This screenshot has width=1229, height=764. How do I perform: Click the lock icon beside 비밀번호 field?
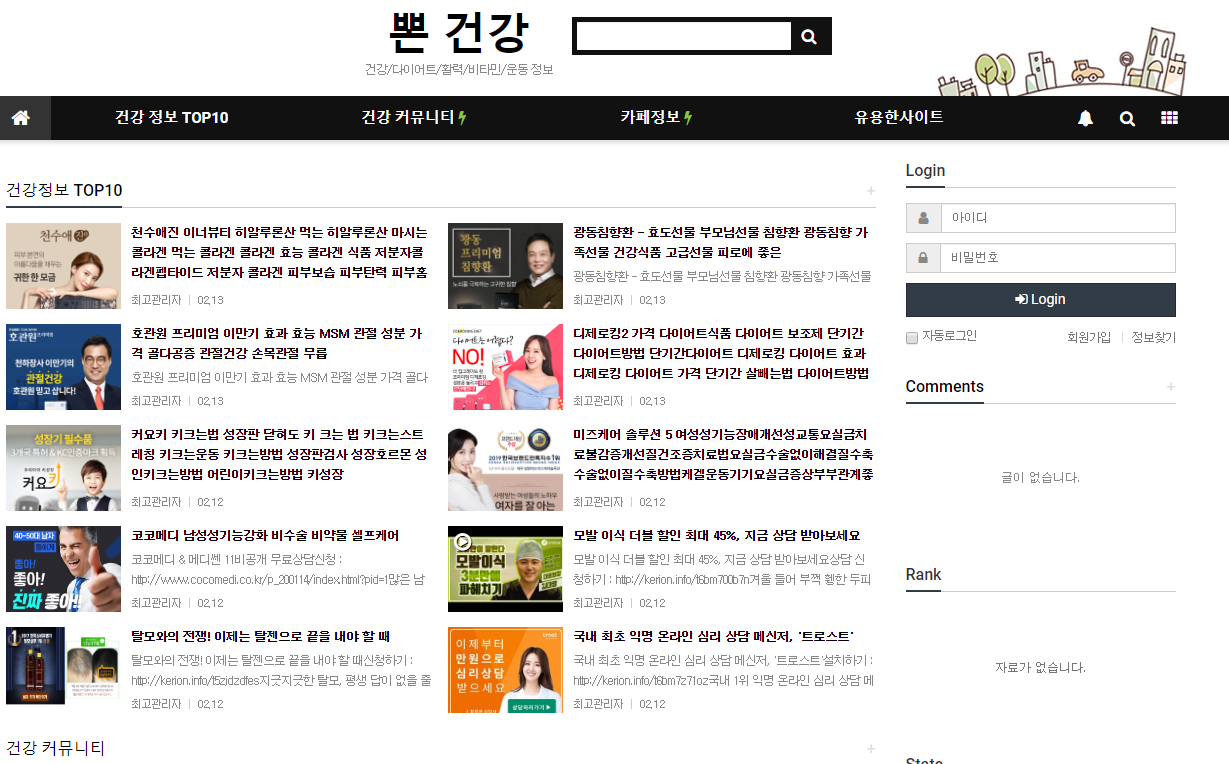923,258
